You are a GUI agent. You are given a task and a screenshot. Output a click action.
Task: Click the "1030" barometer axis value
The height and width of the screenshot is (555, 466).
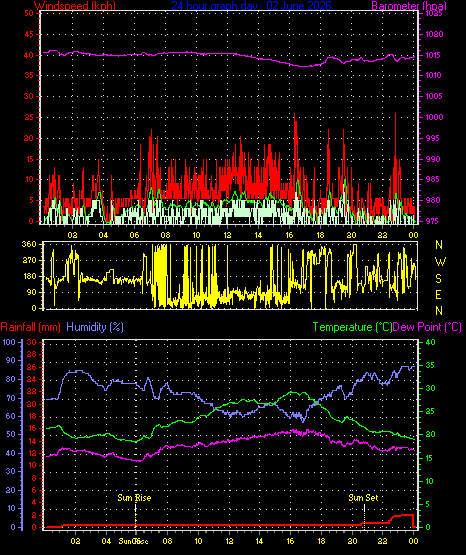434,34
